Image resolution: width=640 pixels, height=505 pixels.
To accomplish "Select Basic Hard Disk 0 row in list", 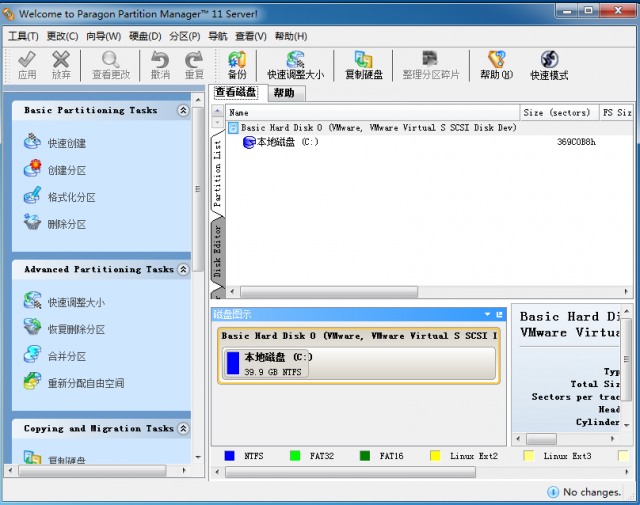I will click(429, 128).
